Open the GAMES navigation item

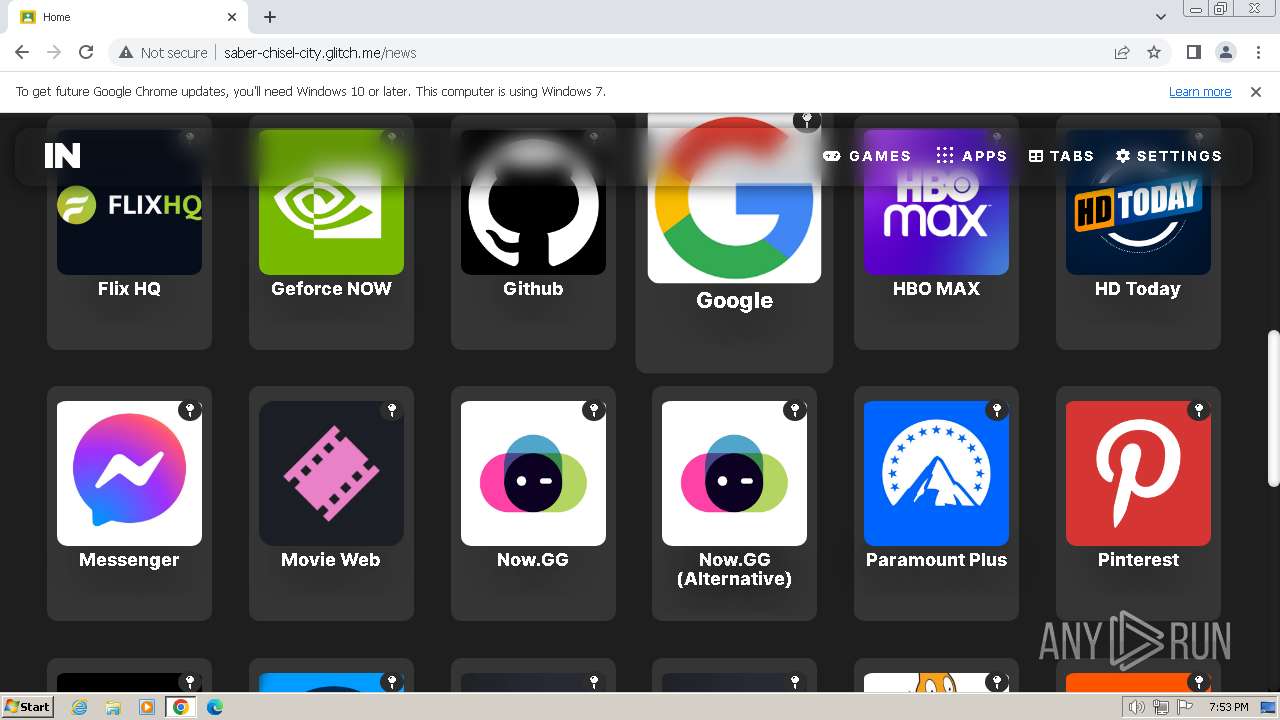point(867,156)
